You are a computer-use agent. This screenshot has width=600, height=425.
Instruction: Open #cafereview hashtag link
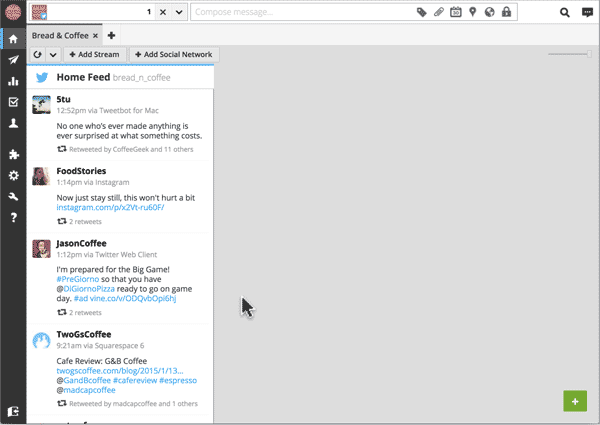point(135,380)
